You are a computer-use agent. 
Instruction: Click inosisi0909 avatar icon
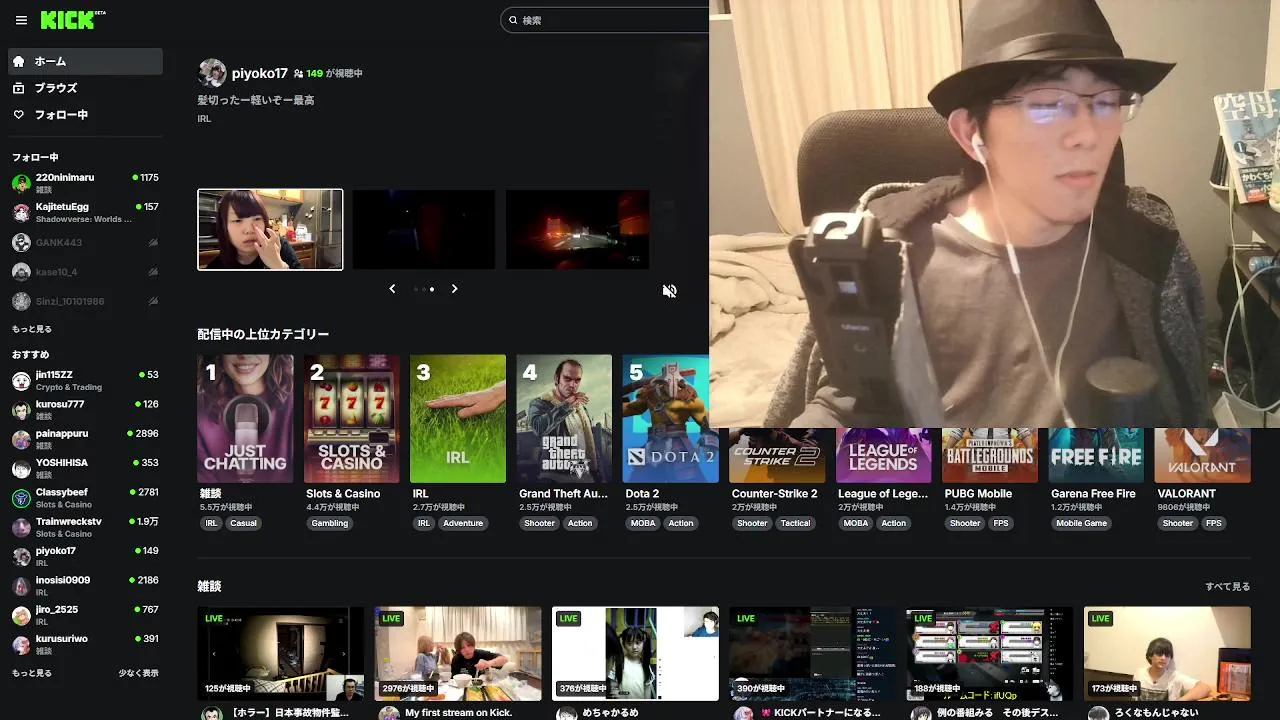pos(21,586)
